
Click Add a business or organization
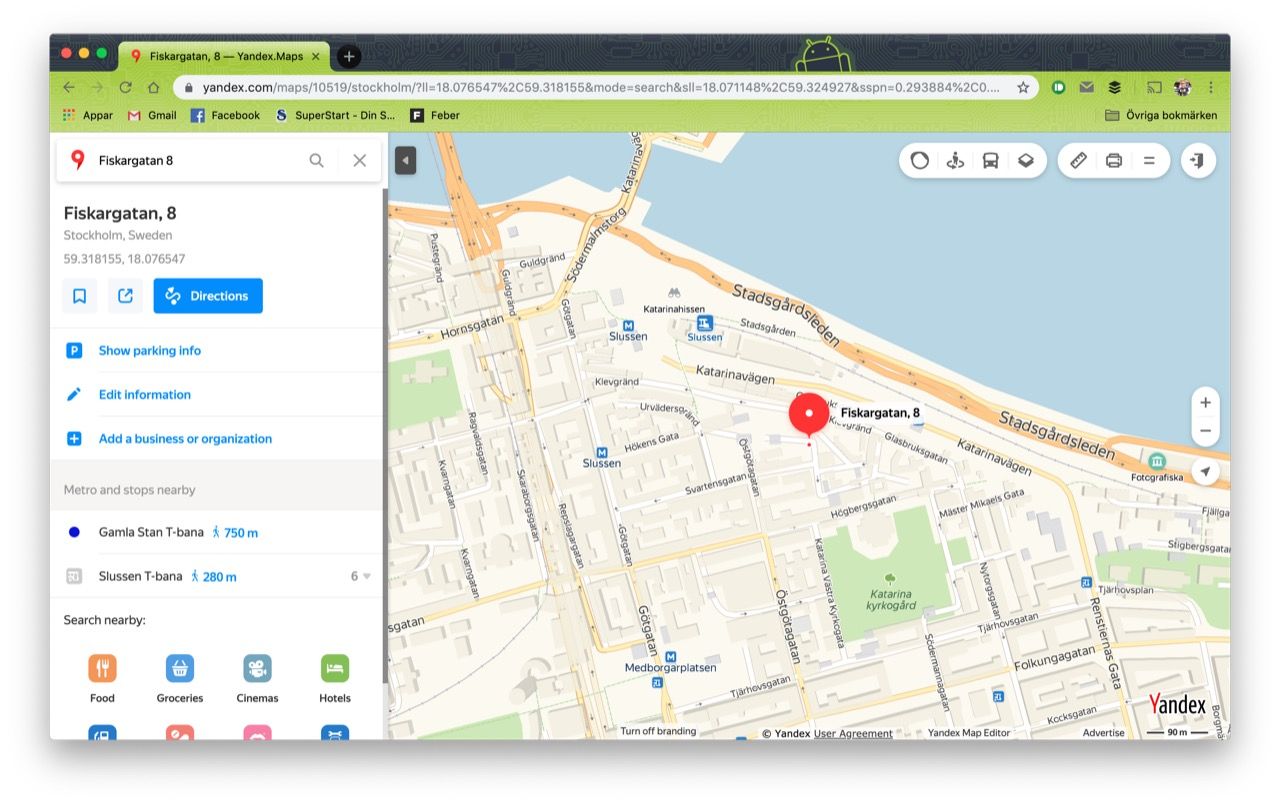[185, 439]
